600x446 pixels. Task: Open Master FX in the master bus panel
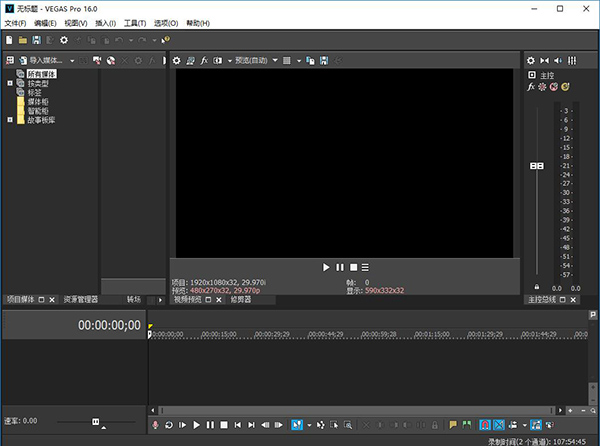[532, 88]
